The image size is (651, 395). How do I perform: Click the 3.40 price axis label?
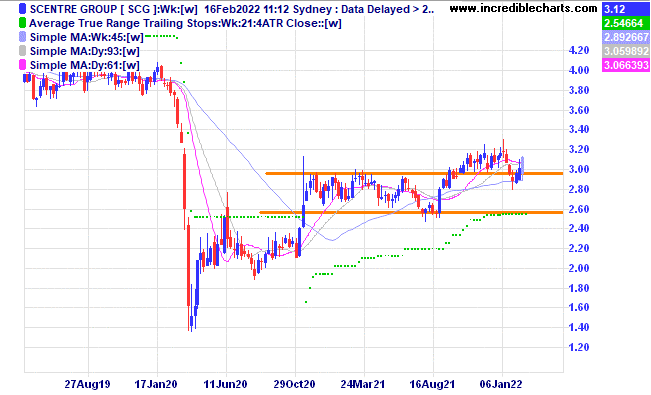pyautogui.click(x=579, y=130)
